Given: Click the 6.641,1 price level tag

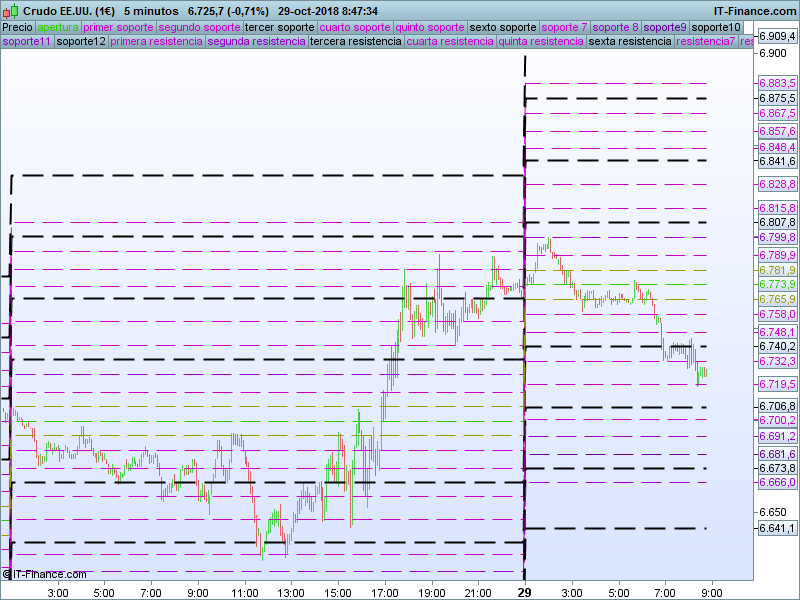Looking at the screenshot, I should pyautogui.click(x=777, y=528).
